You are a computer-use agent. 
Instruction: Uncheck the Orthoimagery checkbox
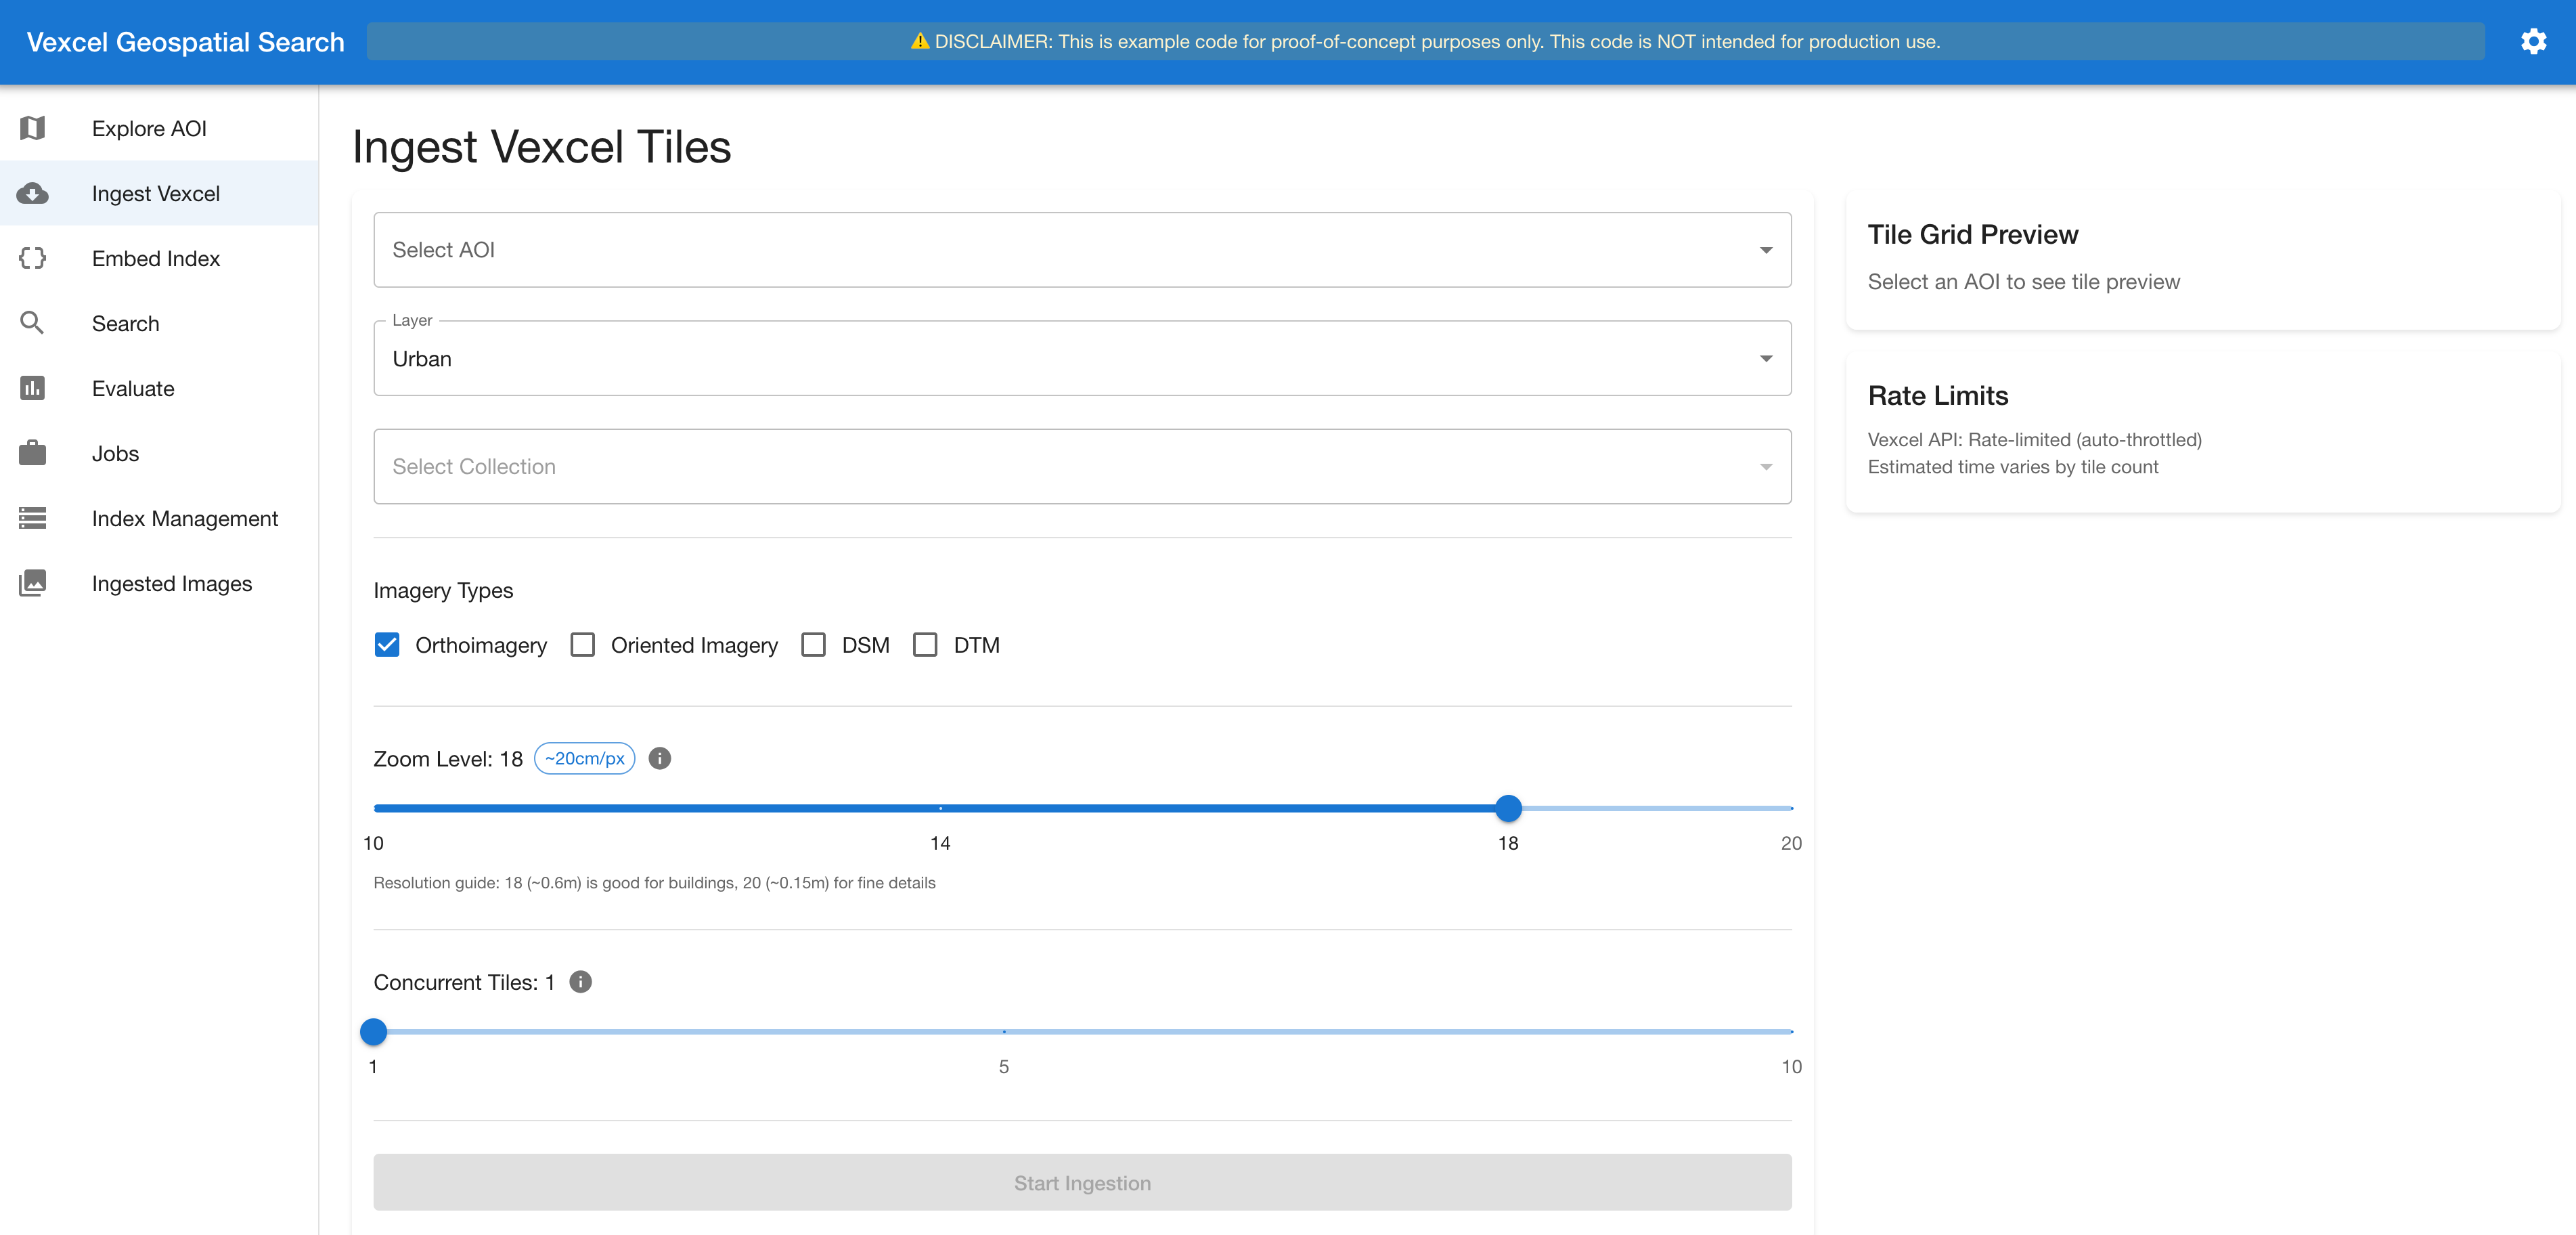pyautogui.click(x=387, y=645)
